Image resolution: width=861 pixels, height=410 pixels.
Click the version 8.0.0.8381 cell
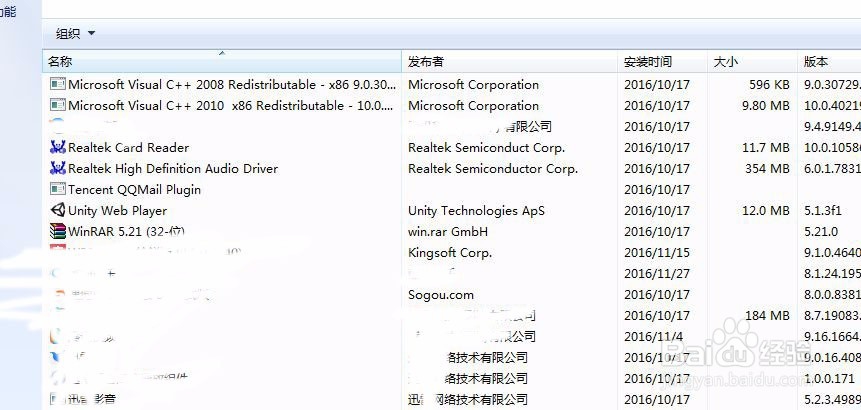point(832,295)
